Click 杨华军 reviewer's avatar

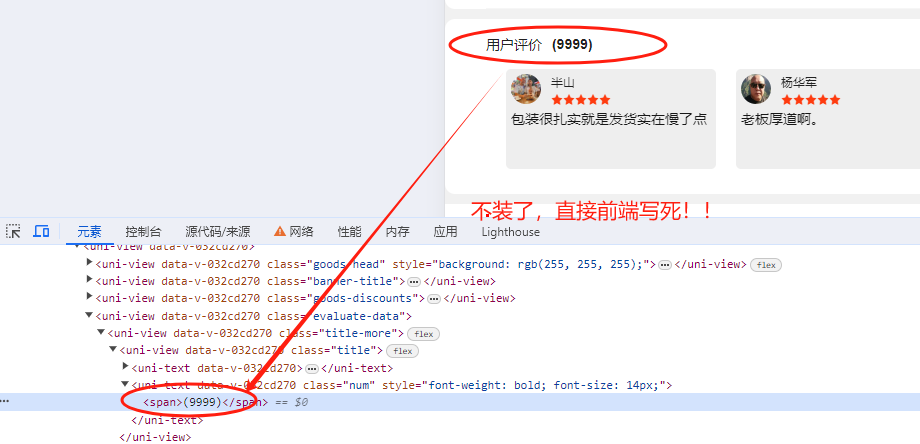coord(756,89)
